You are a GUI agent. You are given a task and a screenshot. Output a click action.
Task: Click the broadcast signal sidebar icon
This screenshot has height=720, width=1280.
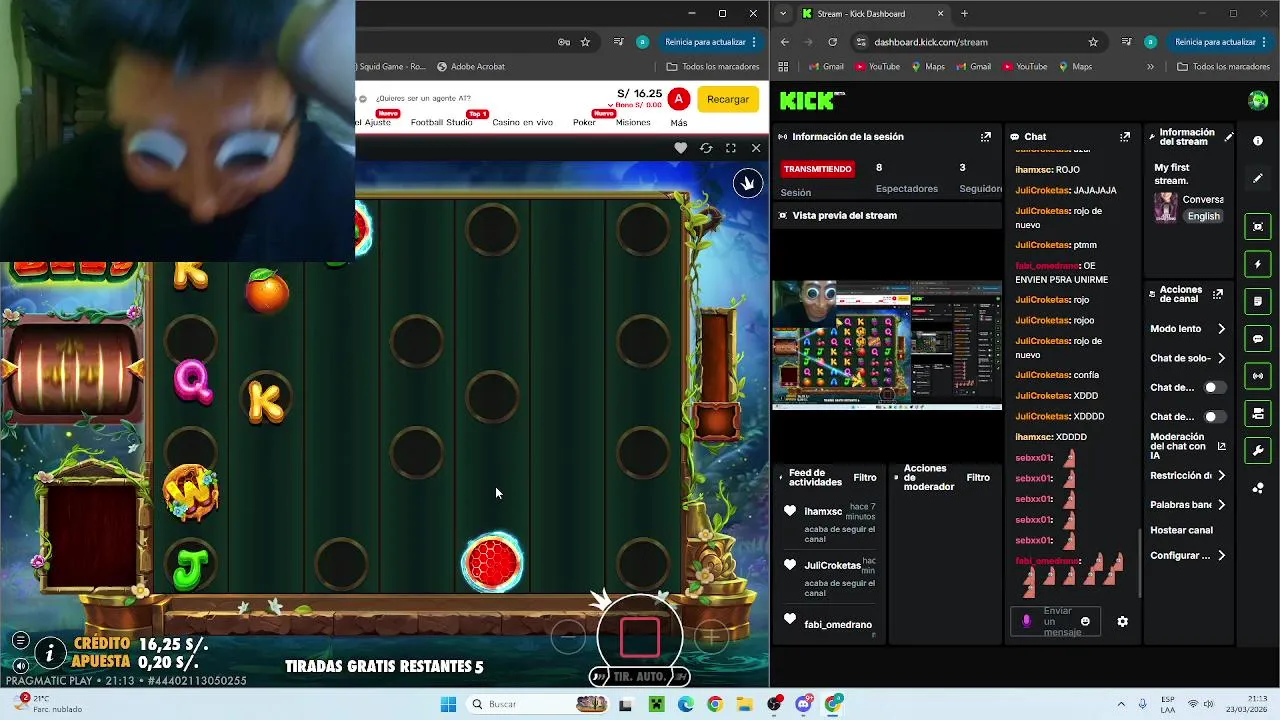tap(1258, 376)
